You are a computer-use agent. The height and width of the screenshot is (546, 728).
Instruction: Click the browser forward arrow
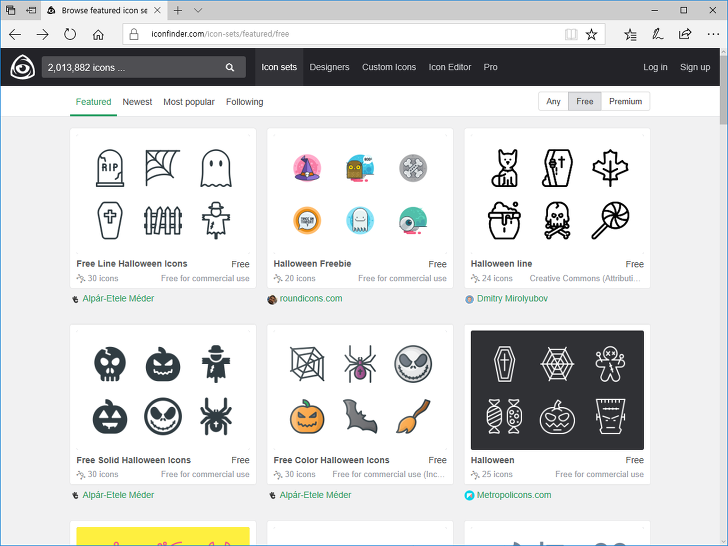click(42, 34)
